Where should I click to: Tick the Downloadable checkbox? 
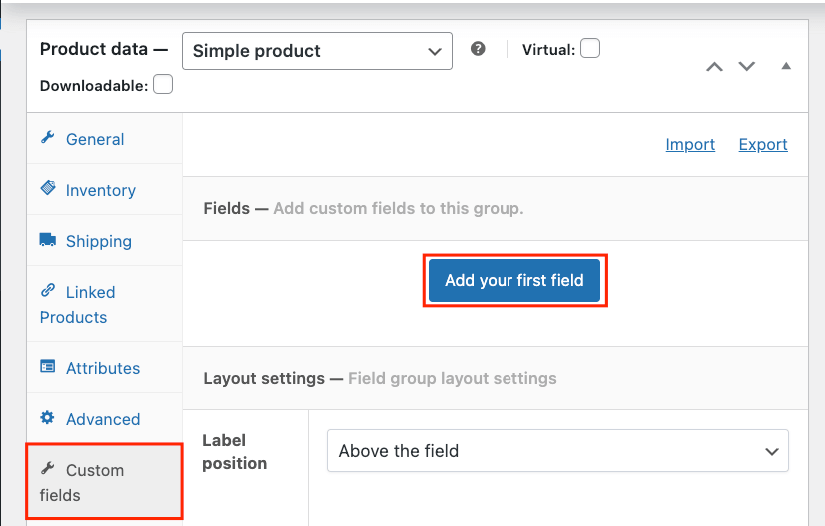tap(163, 85)
